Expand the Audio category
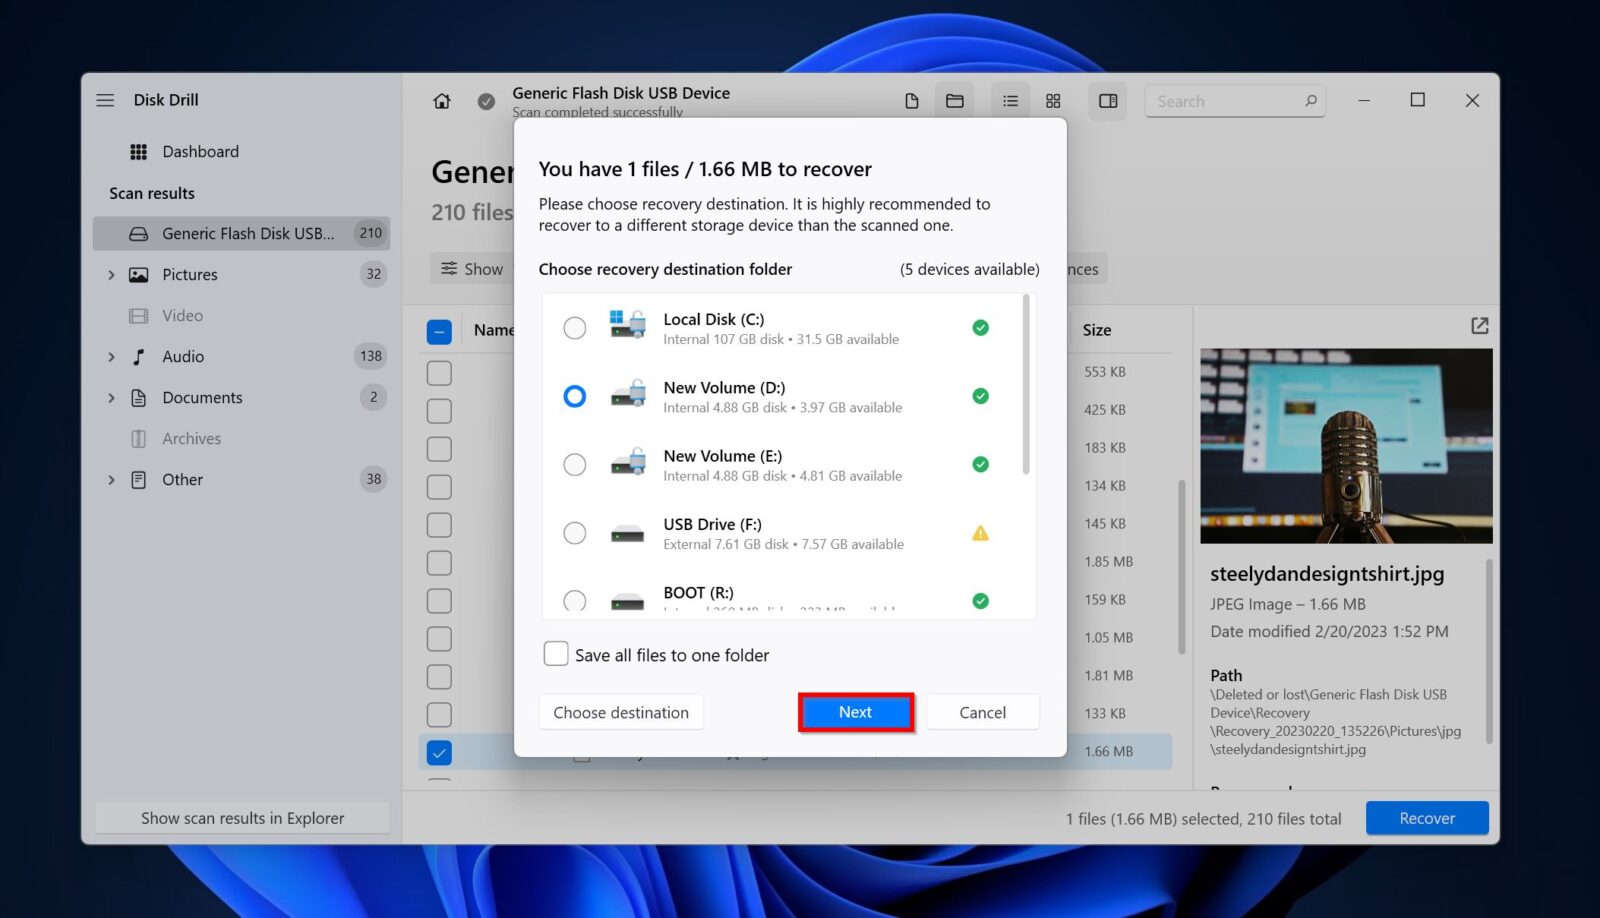The height and width of the screenshot is (918, 1600). pyautogui.click(x=111, y=356)
